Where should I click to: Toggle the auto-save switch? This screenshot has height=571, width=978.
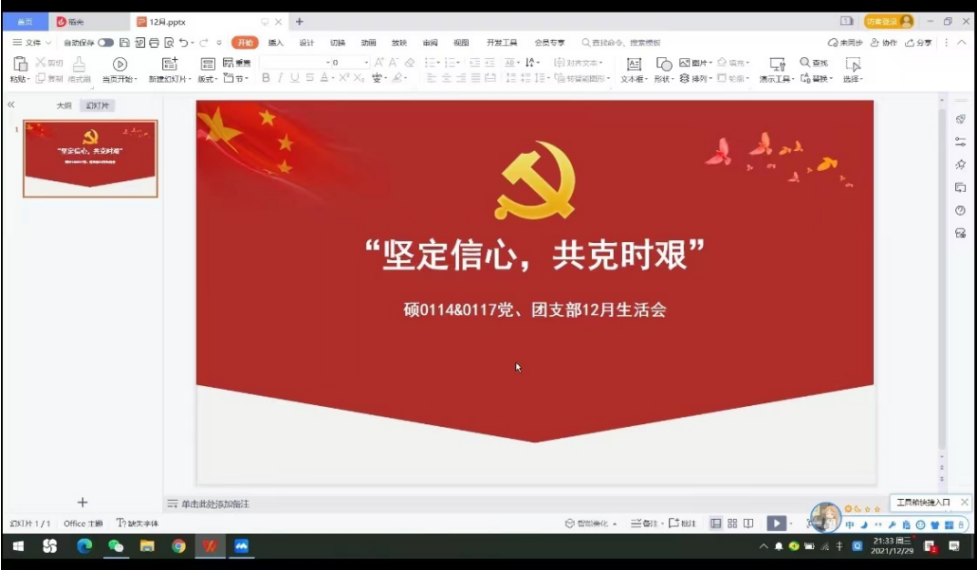[x=105, y=43]
